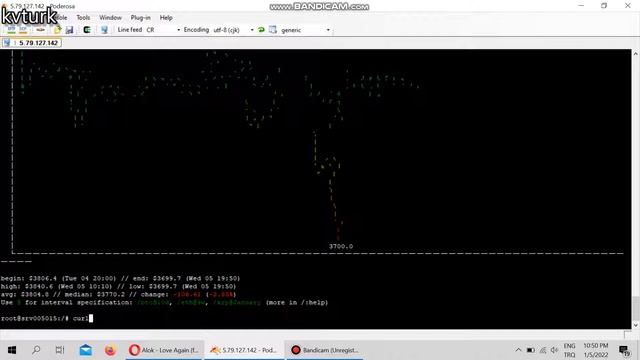This screenshot has height=360, width=640.
Task: Click the icon left of generic dropdown
Action: tap(273, 30)
